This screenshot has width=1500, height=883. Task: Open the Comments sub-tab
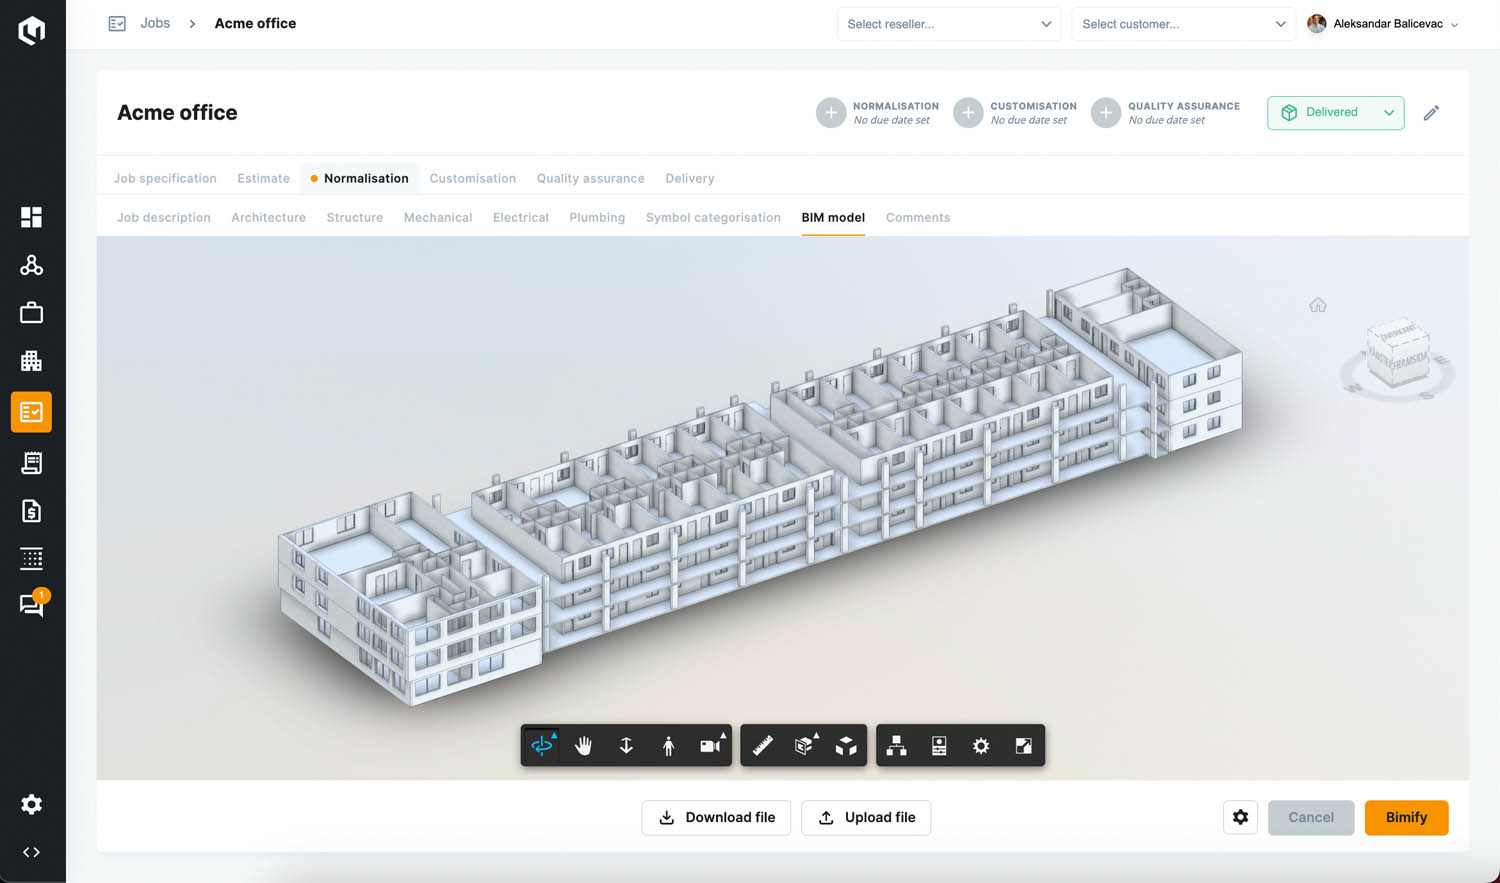[917, 217]
